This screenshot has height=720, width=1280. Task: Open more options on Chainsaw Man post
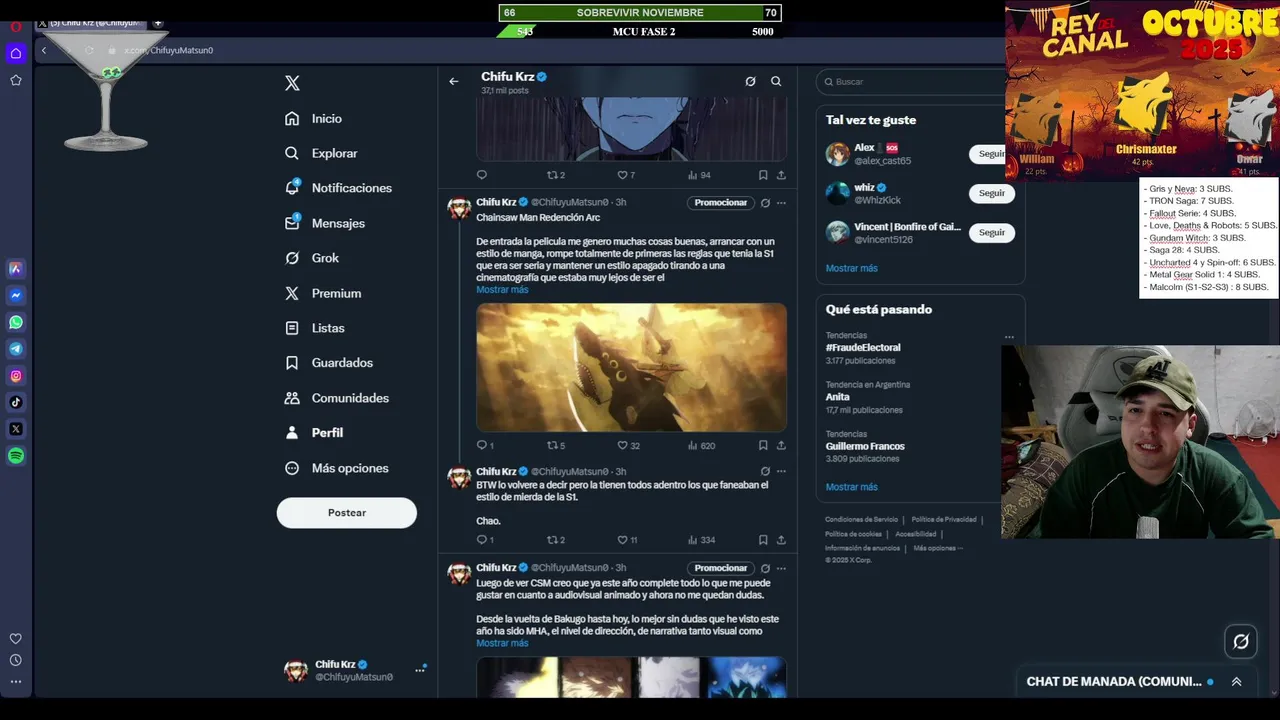pos(781,203)
